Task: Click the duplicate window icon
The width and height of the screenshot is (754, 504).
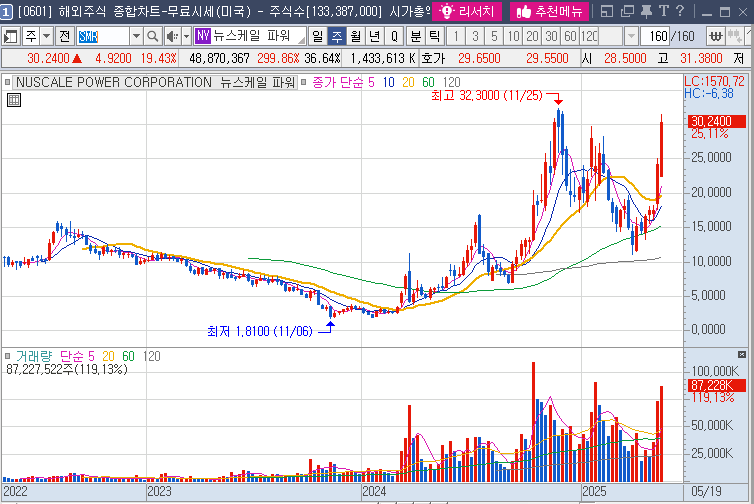Action: (627, 11)
